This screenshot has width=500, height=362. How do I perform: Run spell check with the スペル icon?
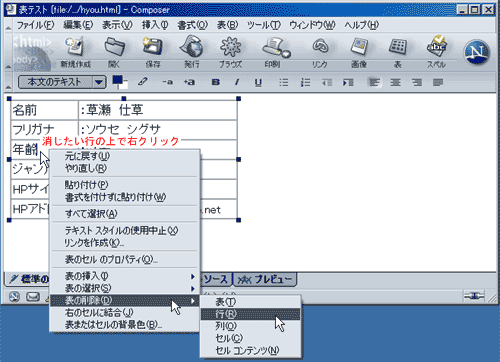point(436,52)
